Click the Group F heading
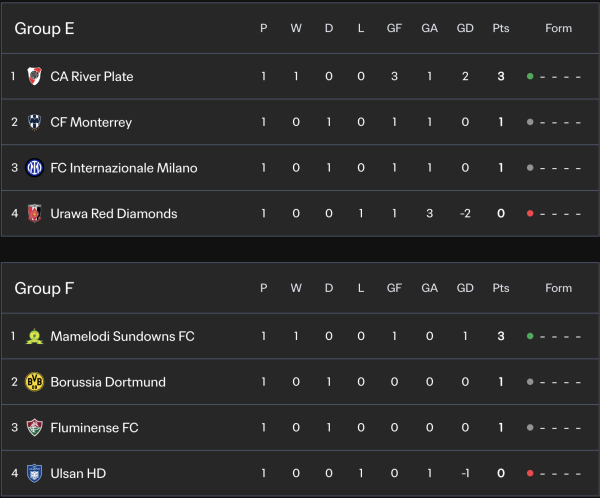Screen dimensions: 600x498 click(44, 288)
